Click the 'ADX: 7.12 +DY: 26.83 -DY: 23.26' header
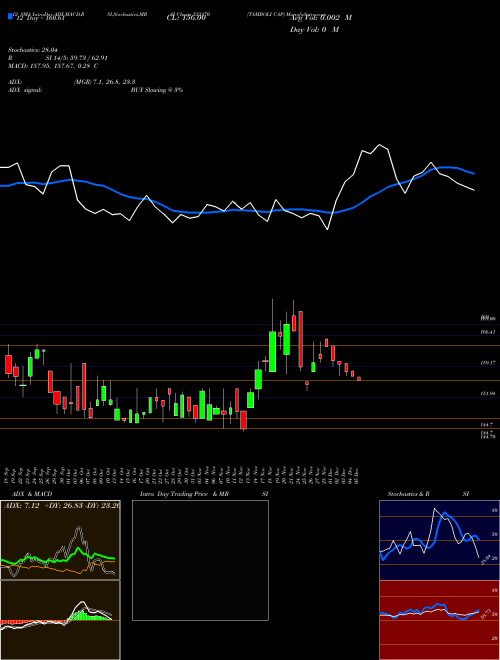Image resolution: width=500 pixels, height=660 pixels. tap(62, 505)
